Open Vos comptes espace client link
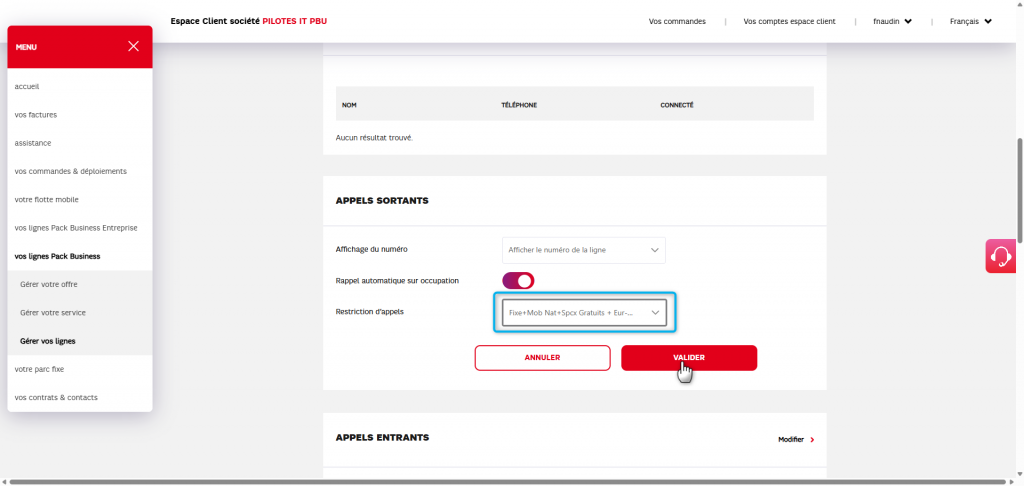 point(789,22)
